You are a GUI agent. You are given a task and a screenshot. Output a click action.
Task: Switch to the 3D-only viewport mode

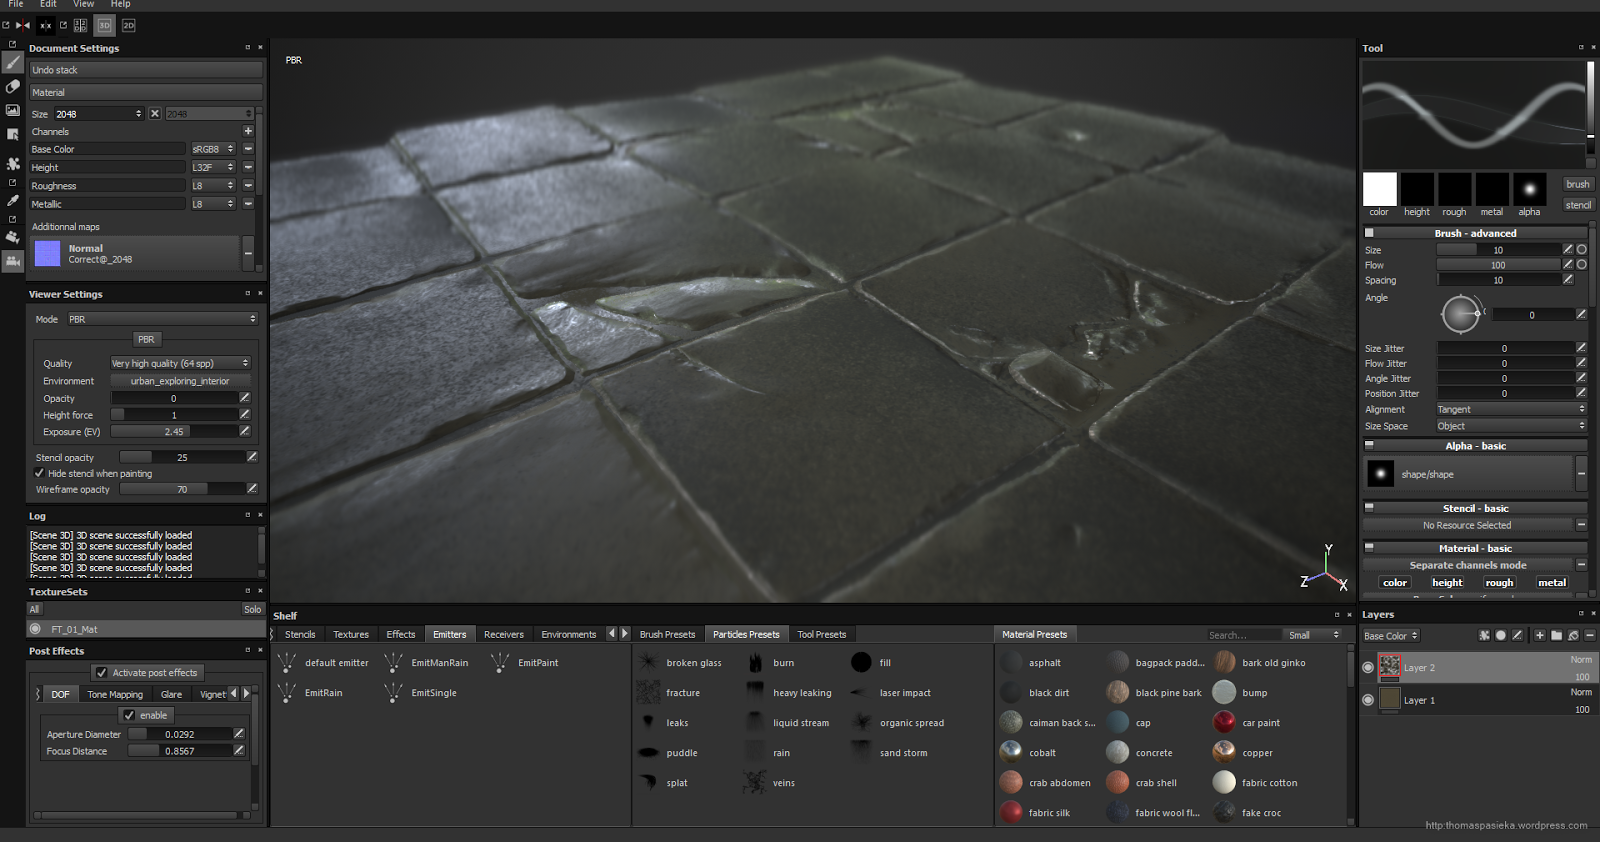pos(104,25)
